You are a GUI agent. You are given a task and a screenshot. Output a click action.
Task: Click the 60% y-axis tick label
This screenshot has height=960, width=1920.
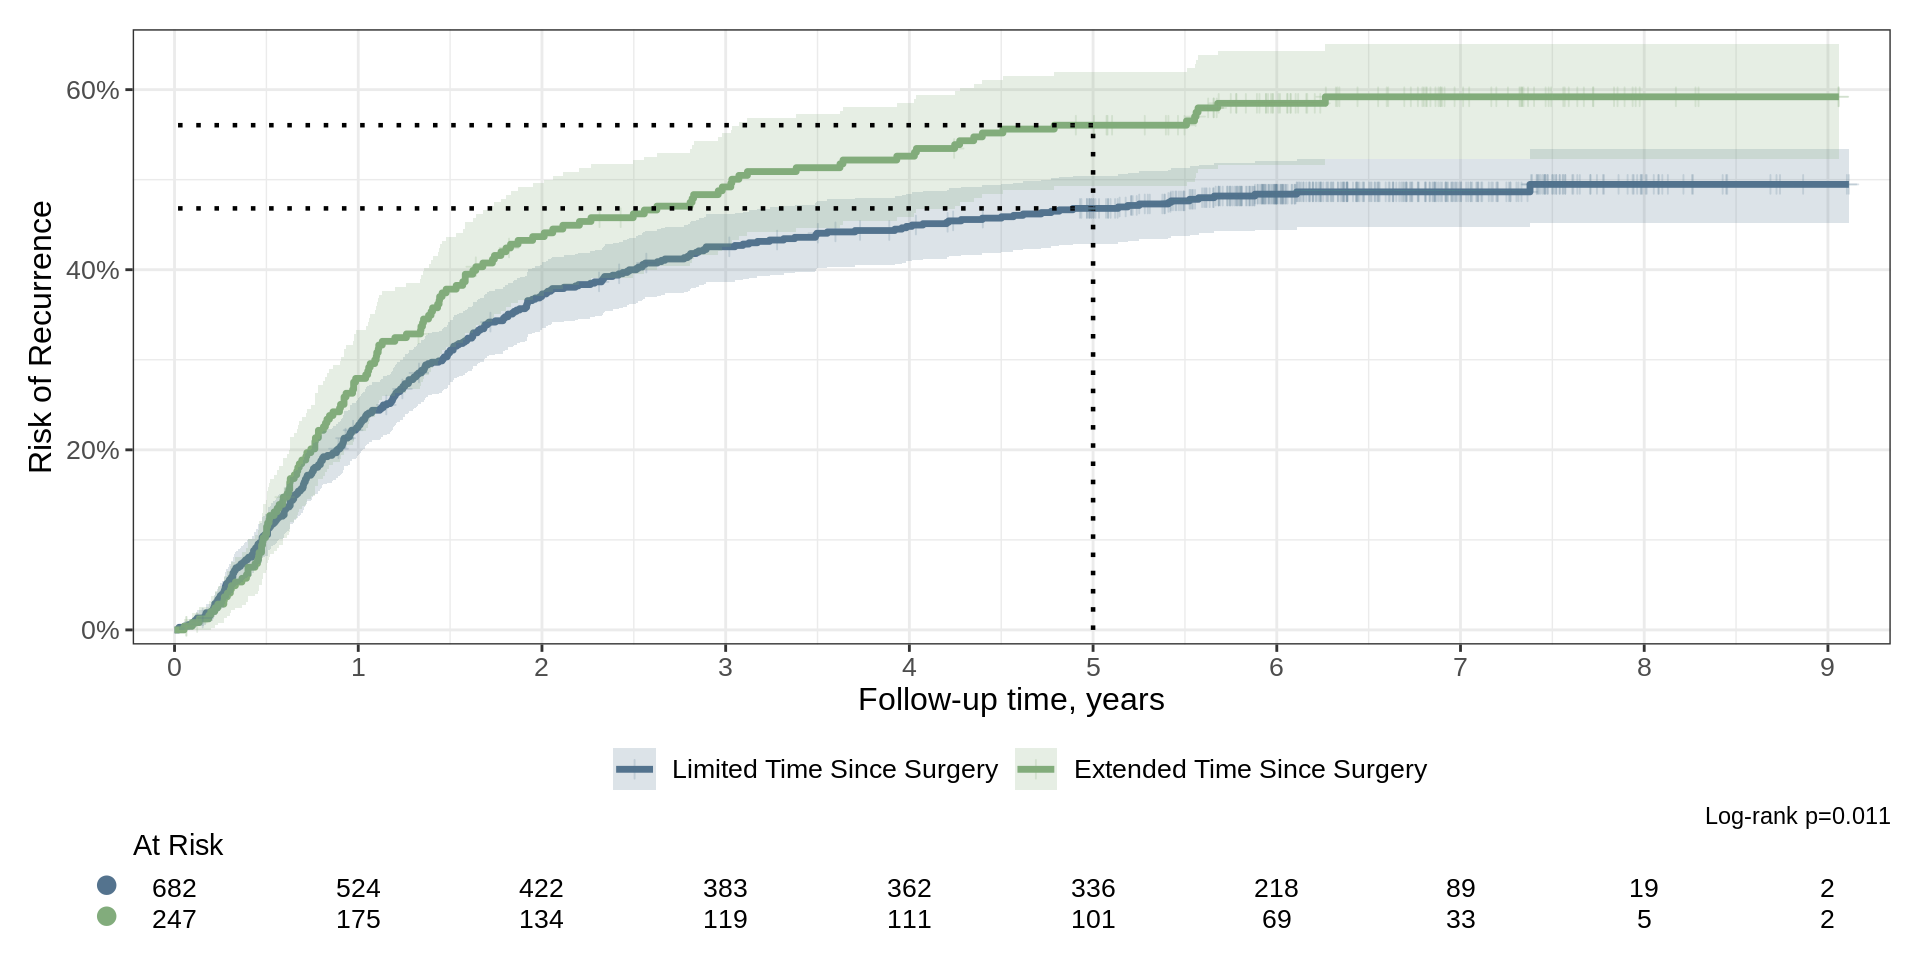[x=92, y=90]
